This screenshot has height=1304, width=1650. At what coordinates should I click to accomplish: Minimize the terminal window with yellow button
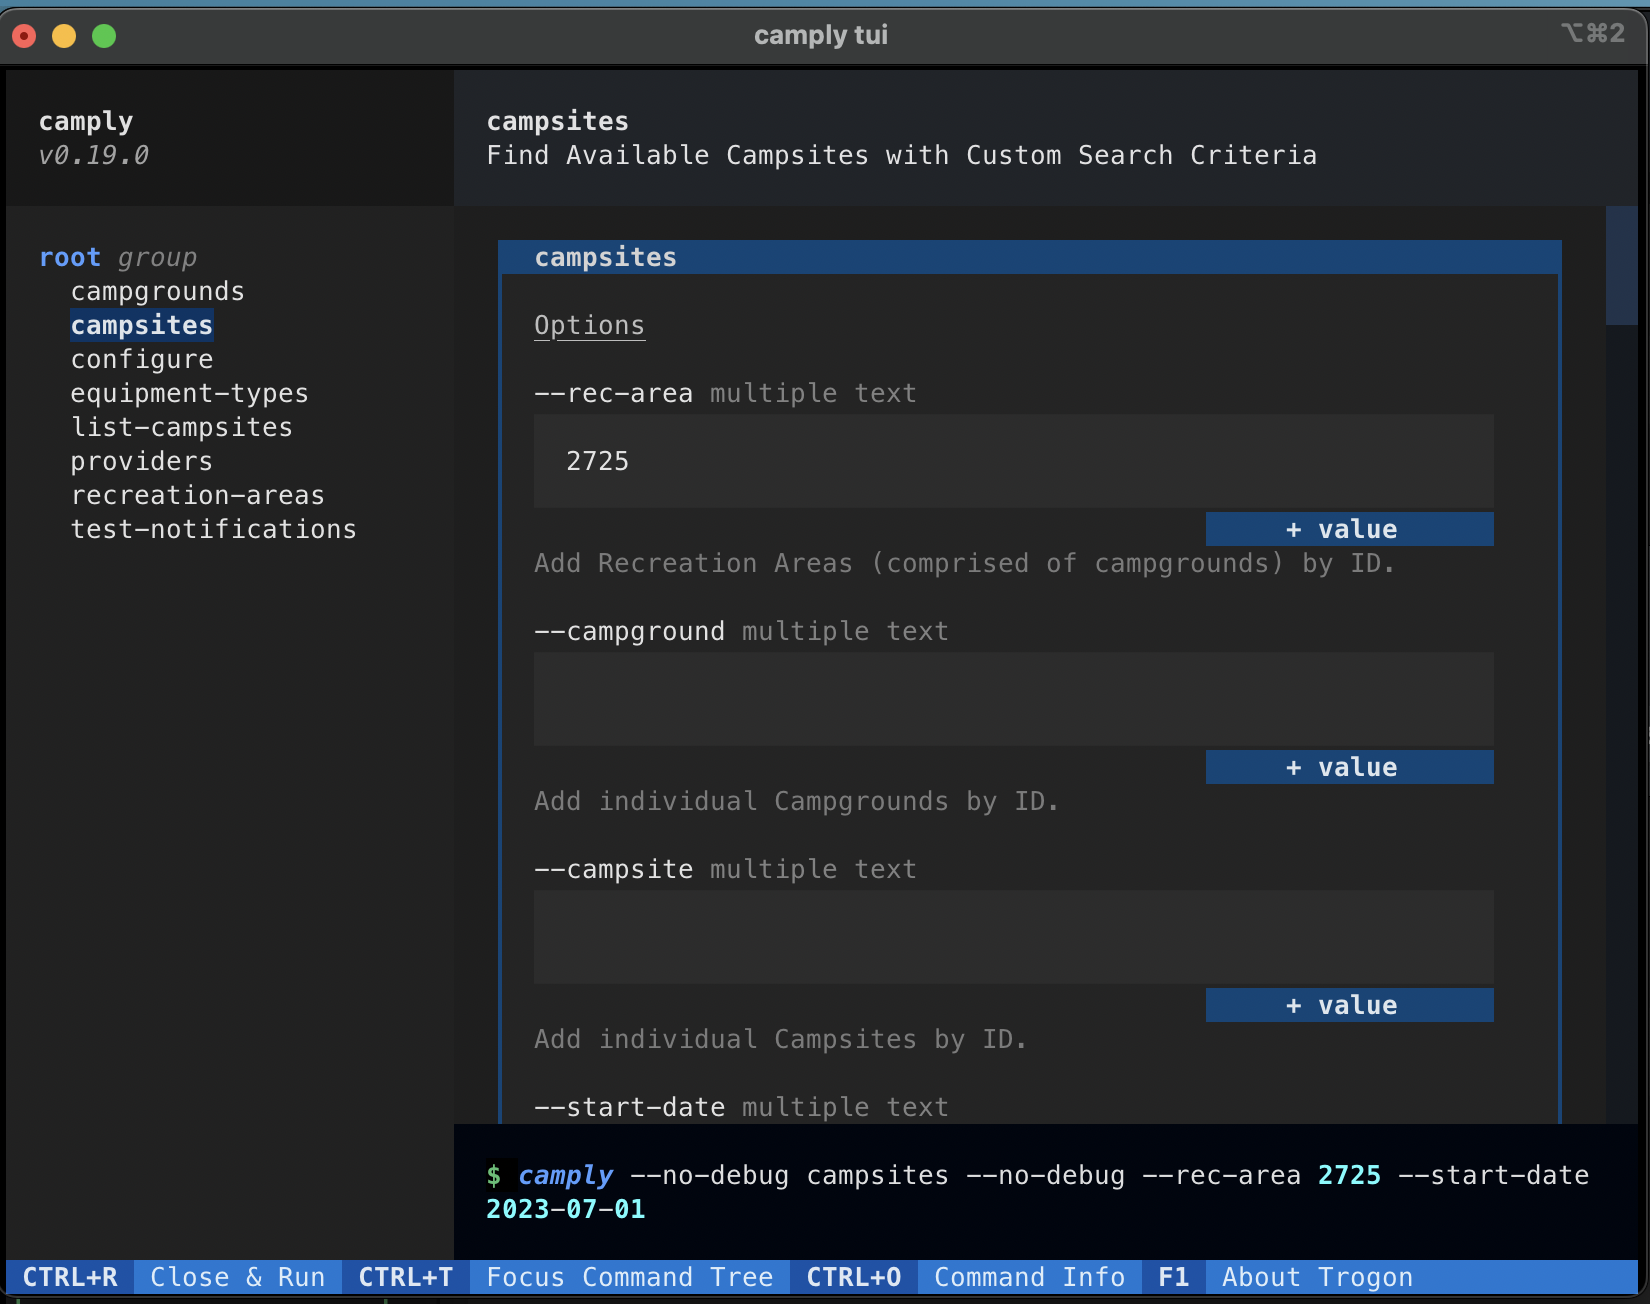64,36
